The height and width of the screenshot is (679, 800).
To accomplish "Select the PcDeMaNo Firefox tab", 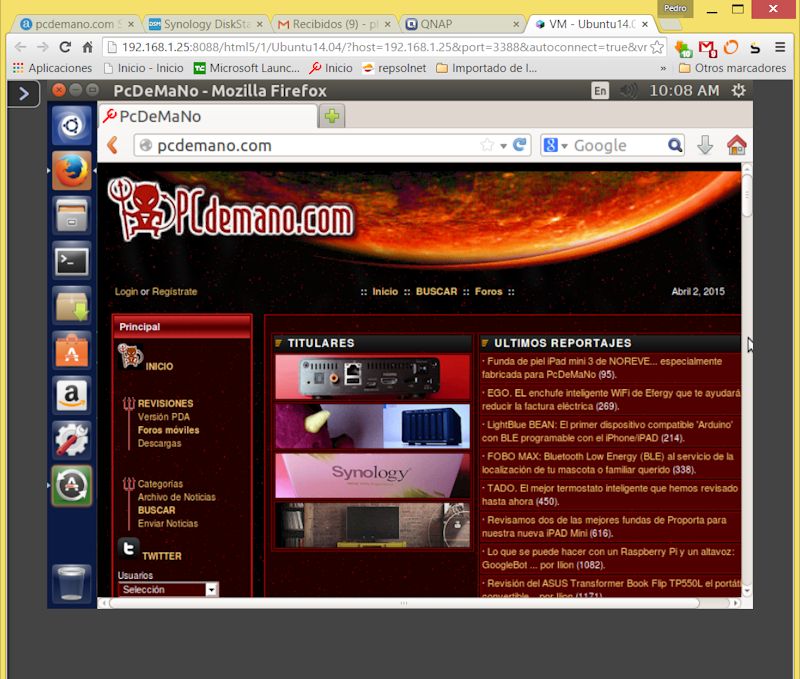I will 208,116.
